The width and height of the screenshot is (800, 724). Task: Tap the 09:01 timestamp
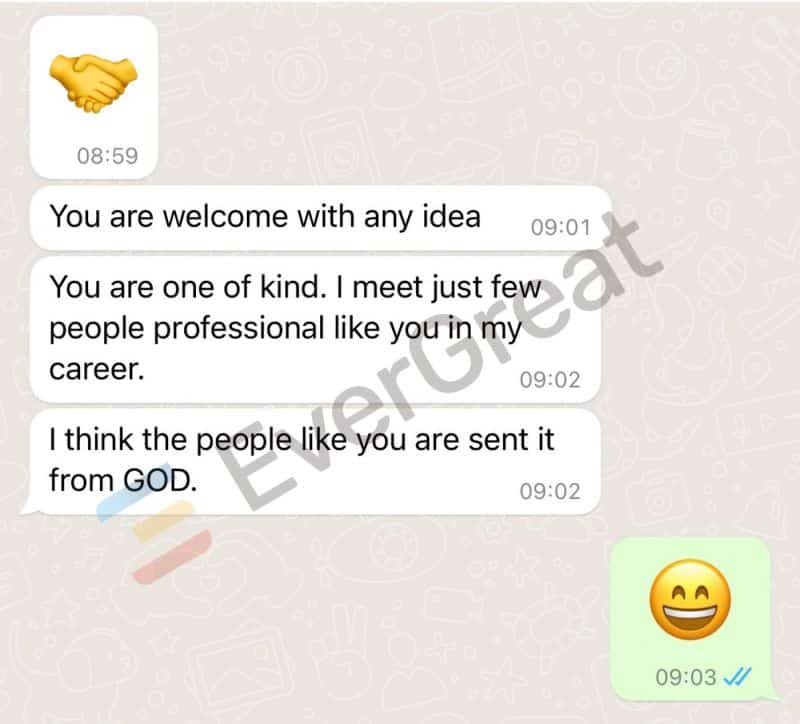pyautogui.click(x=560, y=227)
